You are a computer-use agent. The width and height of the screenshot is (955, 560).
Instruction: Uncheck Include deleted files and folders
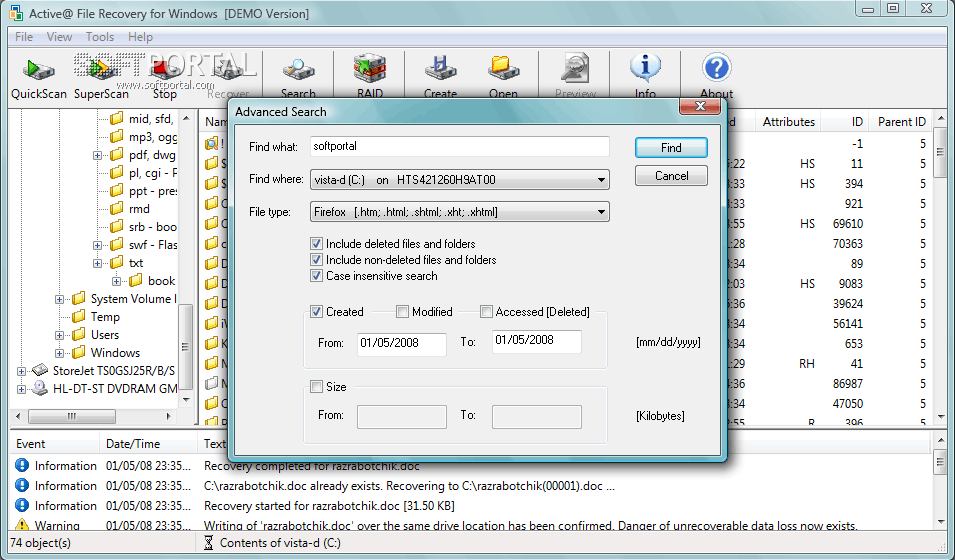[x=316, y=244]
